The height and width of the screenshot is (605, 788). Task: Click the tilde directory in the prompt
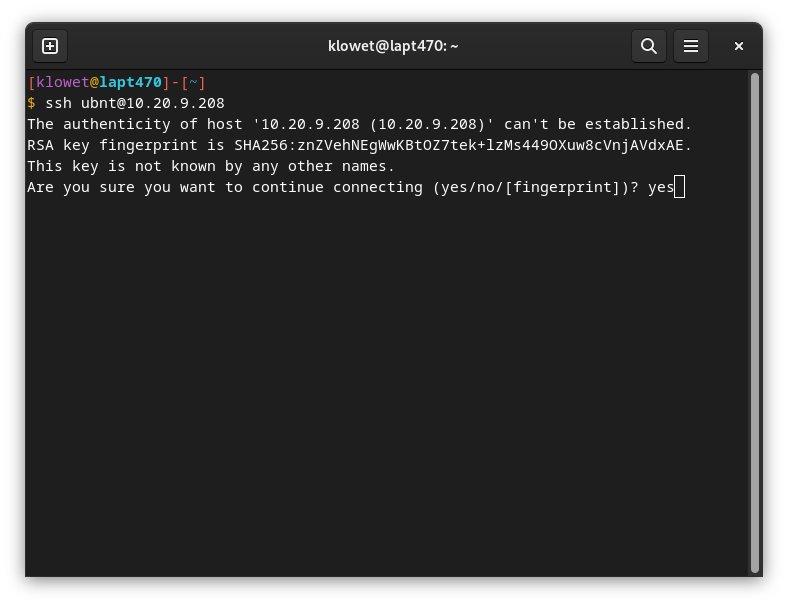click(x=193, y=82)
